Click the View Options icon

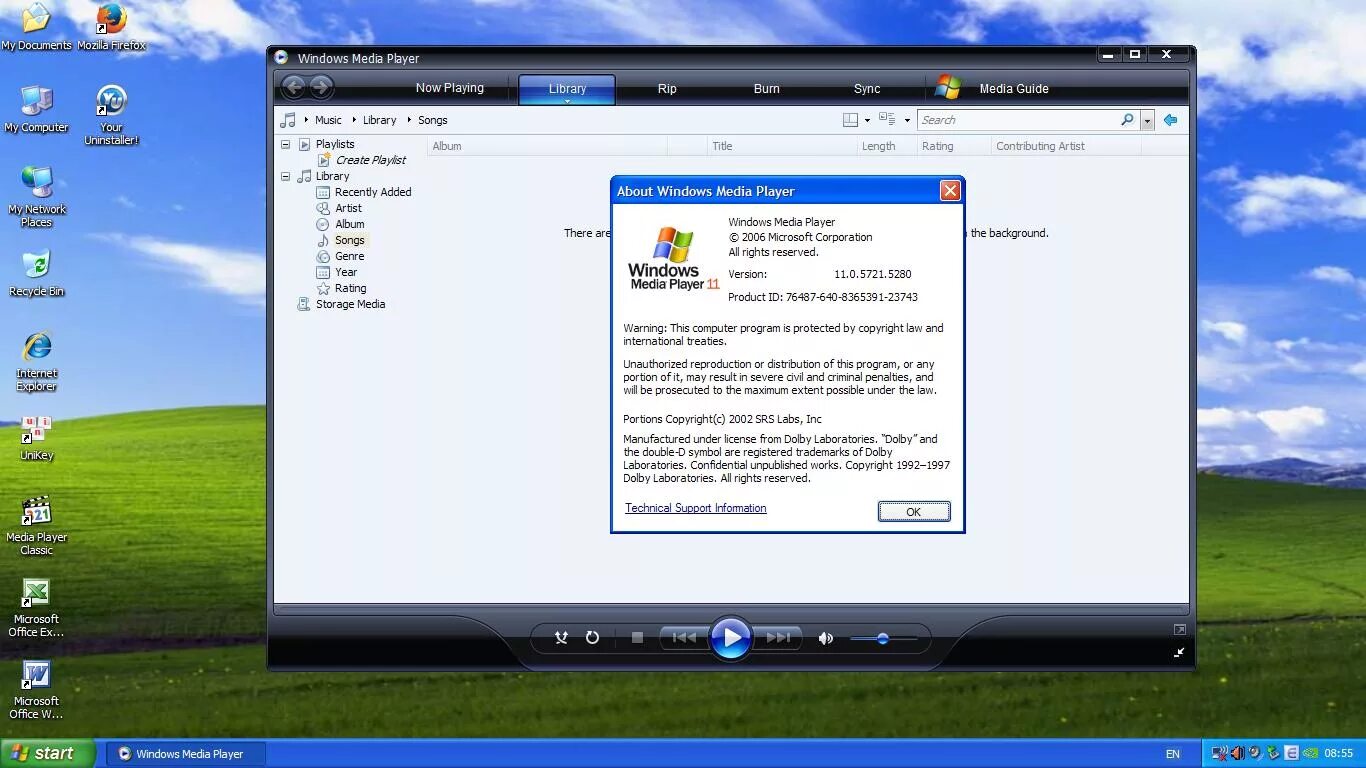(887, 120)
